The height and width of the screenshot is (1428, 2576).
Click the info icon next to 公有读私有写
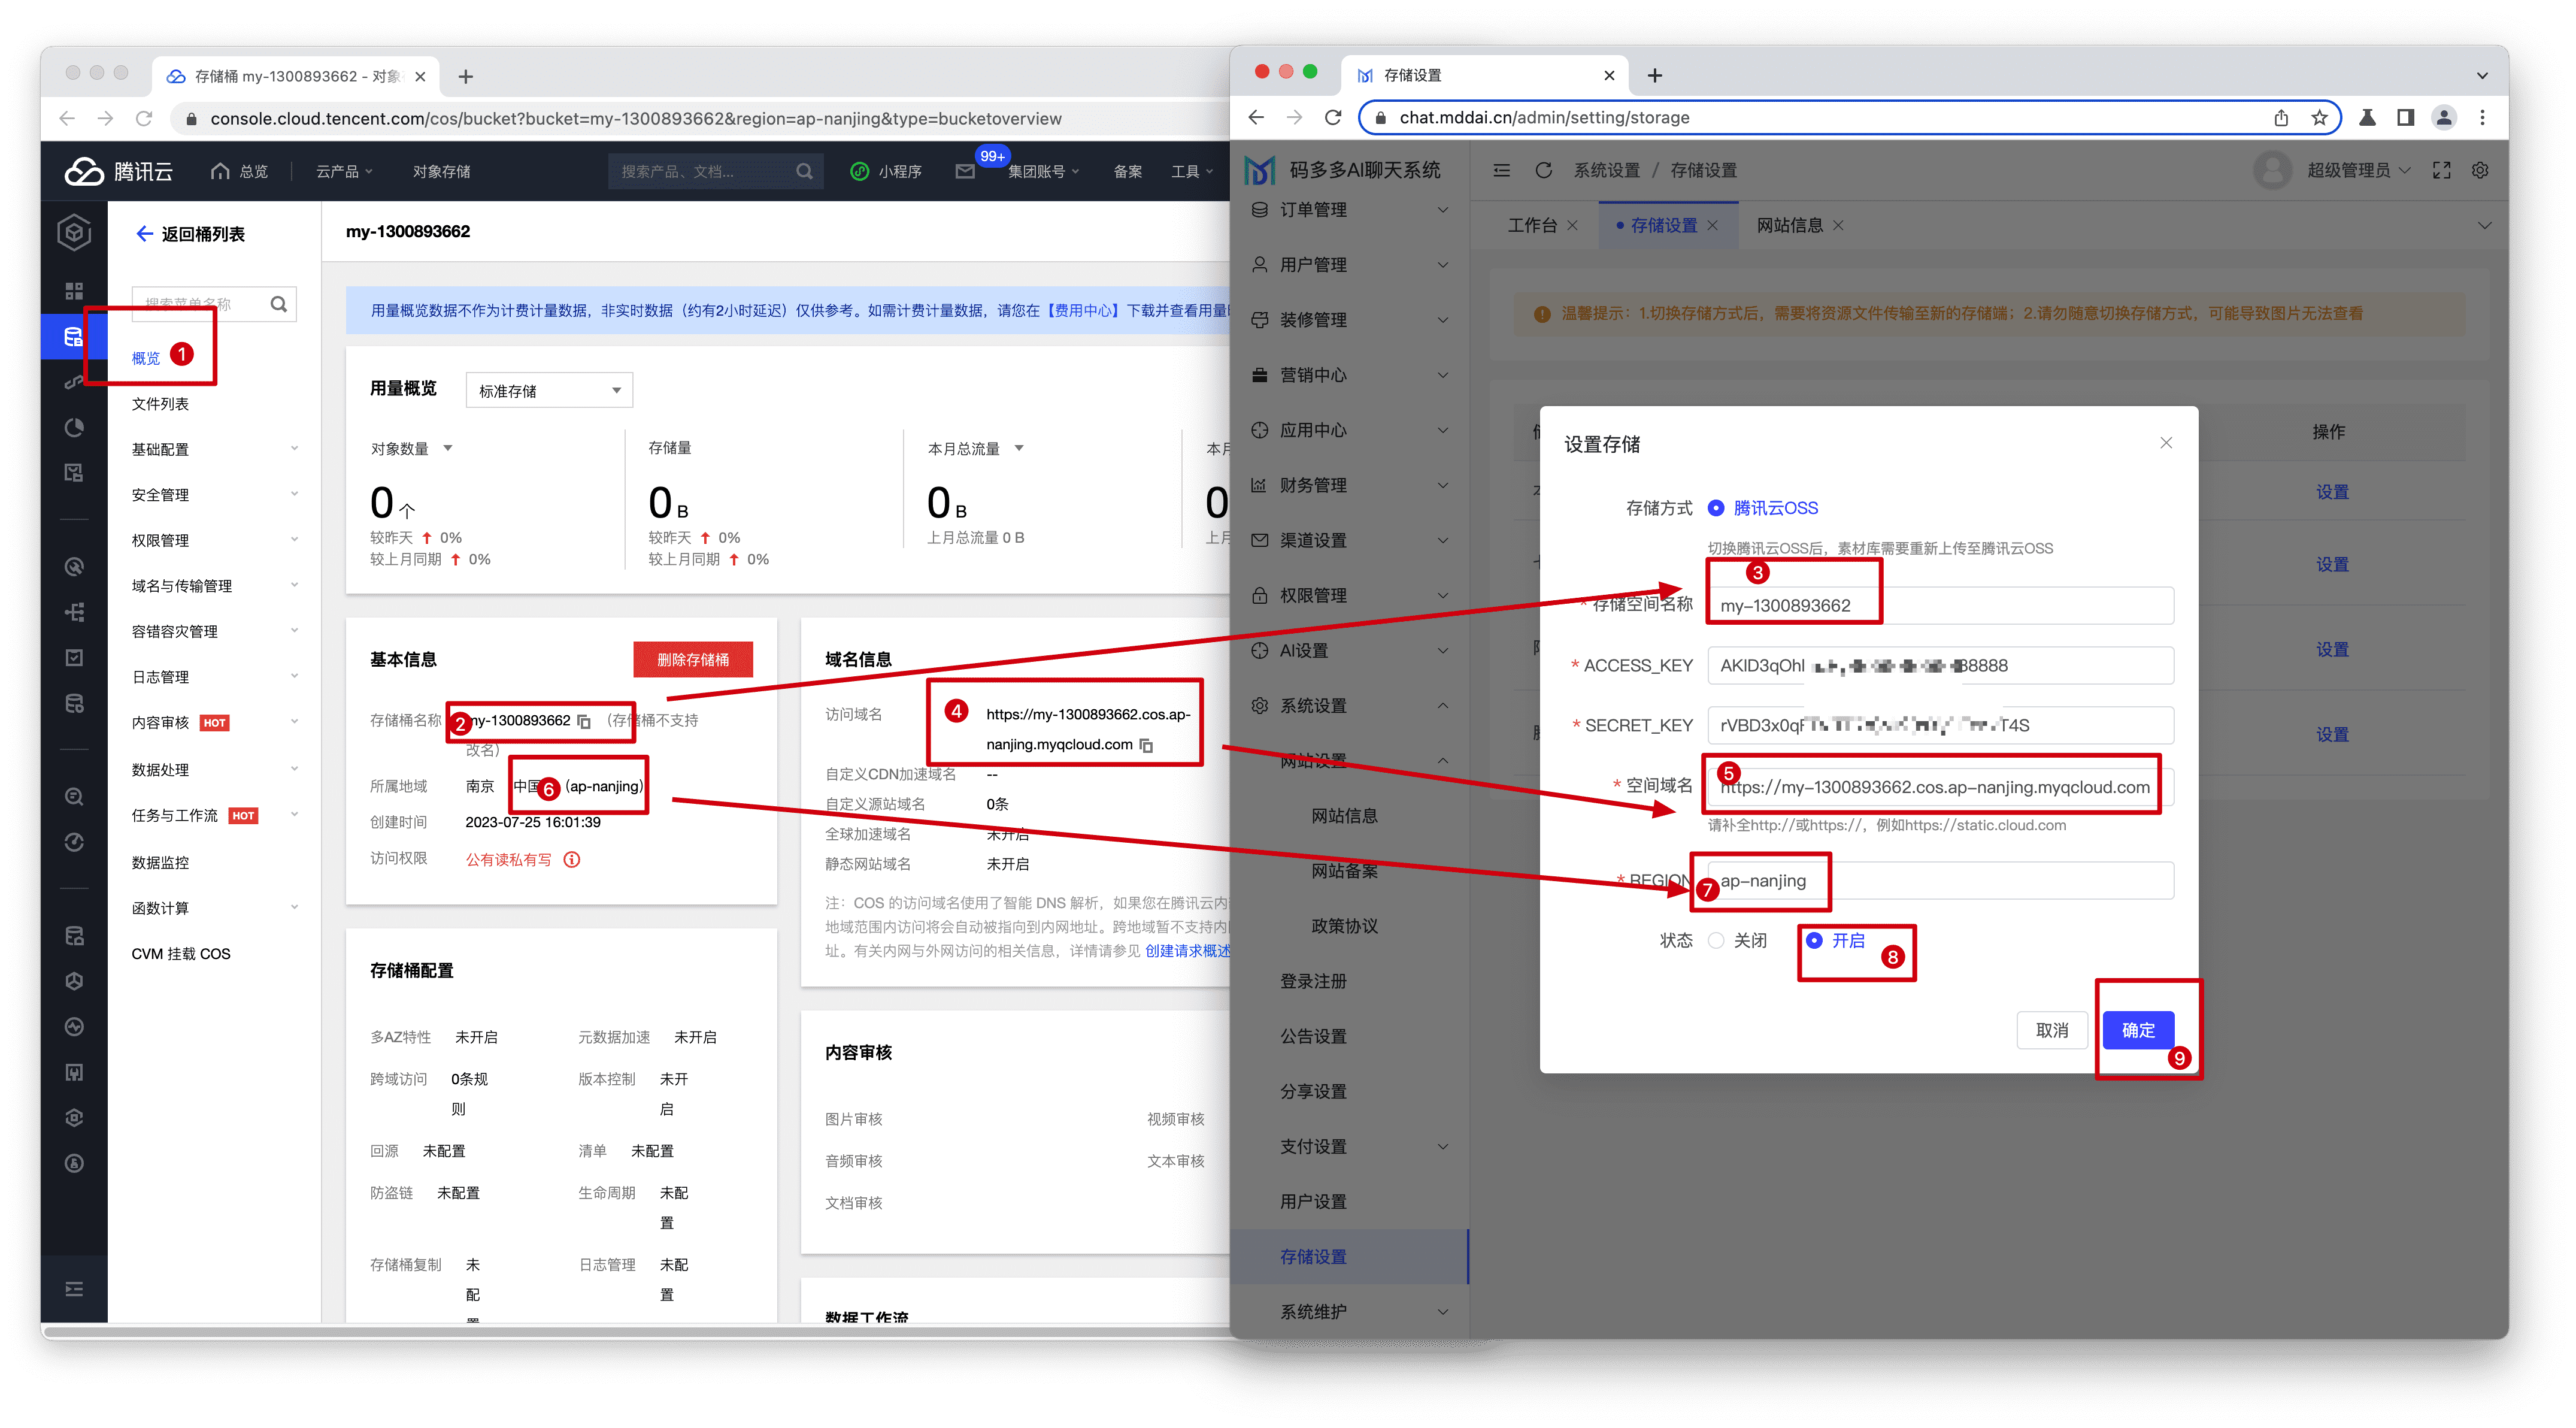click(x=572, y=860)
